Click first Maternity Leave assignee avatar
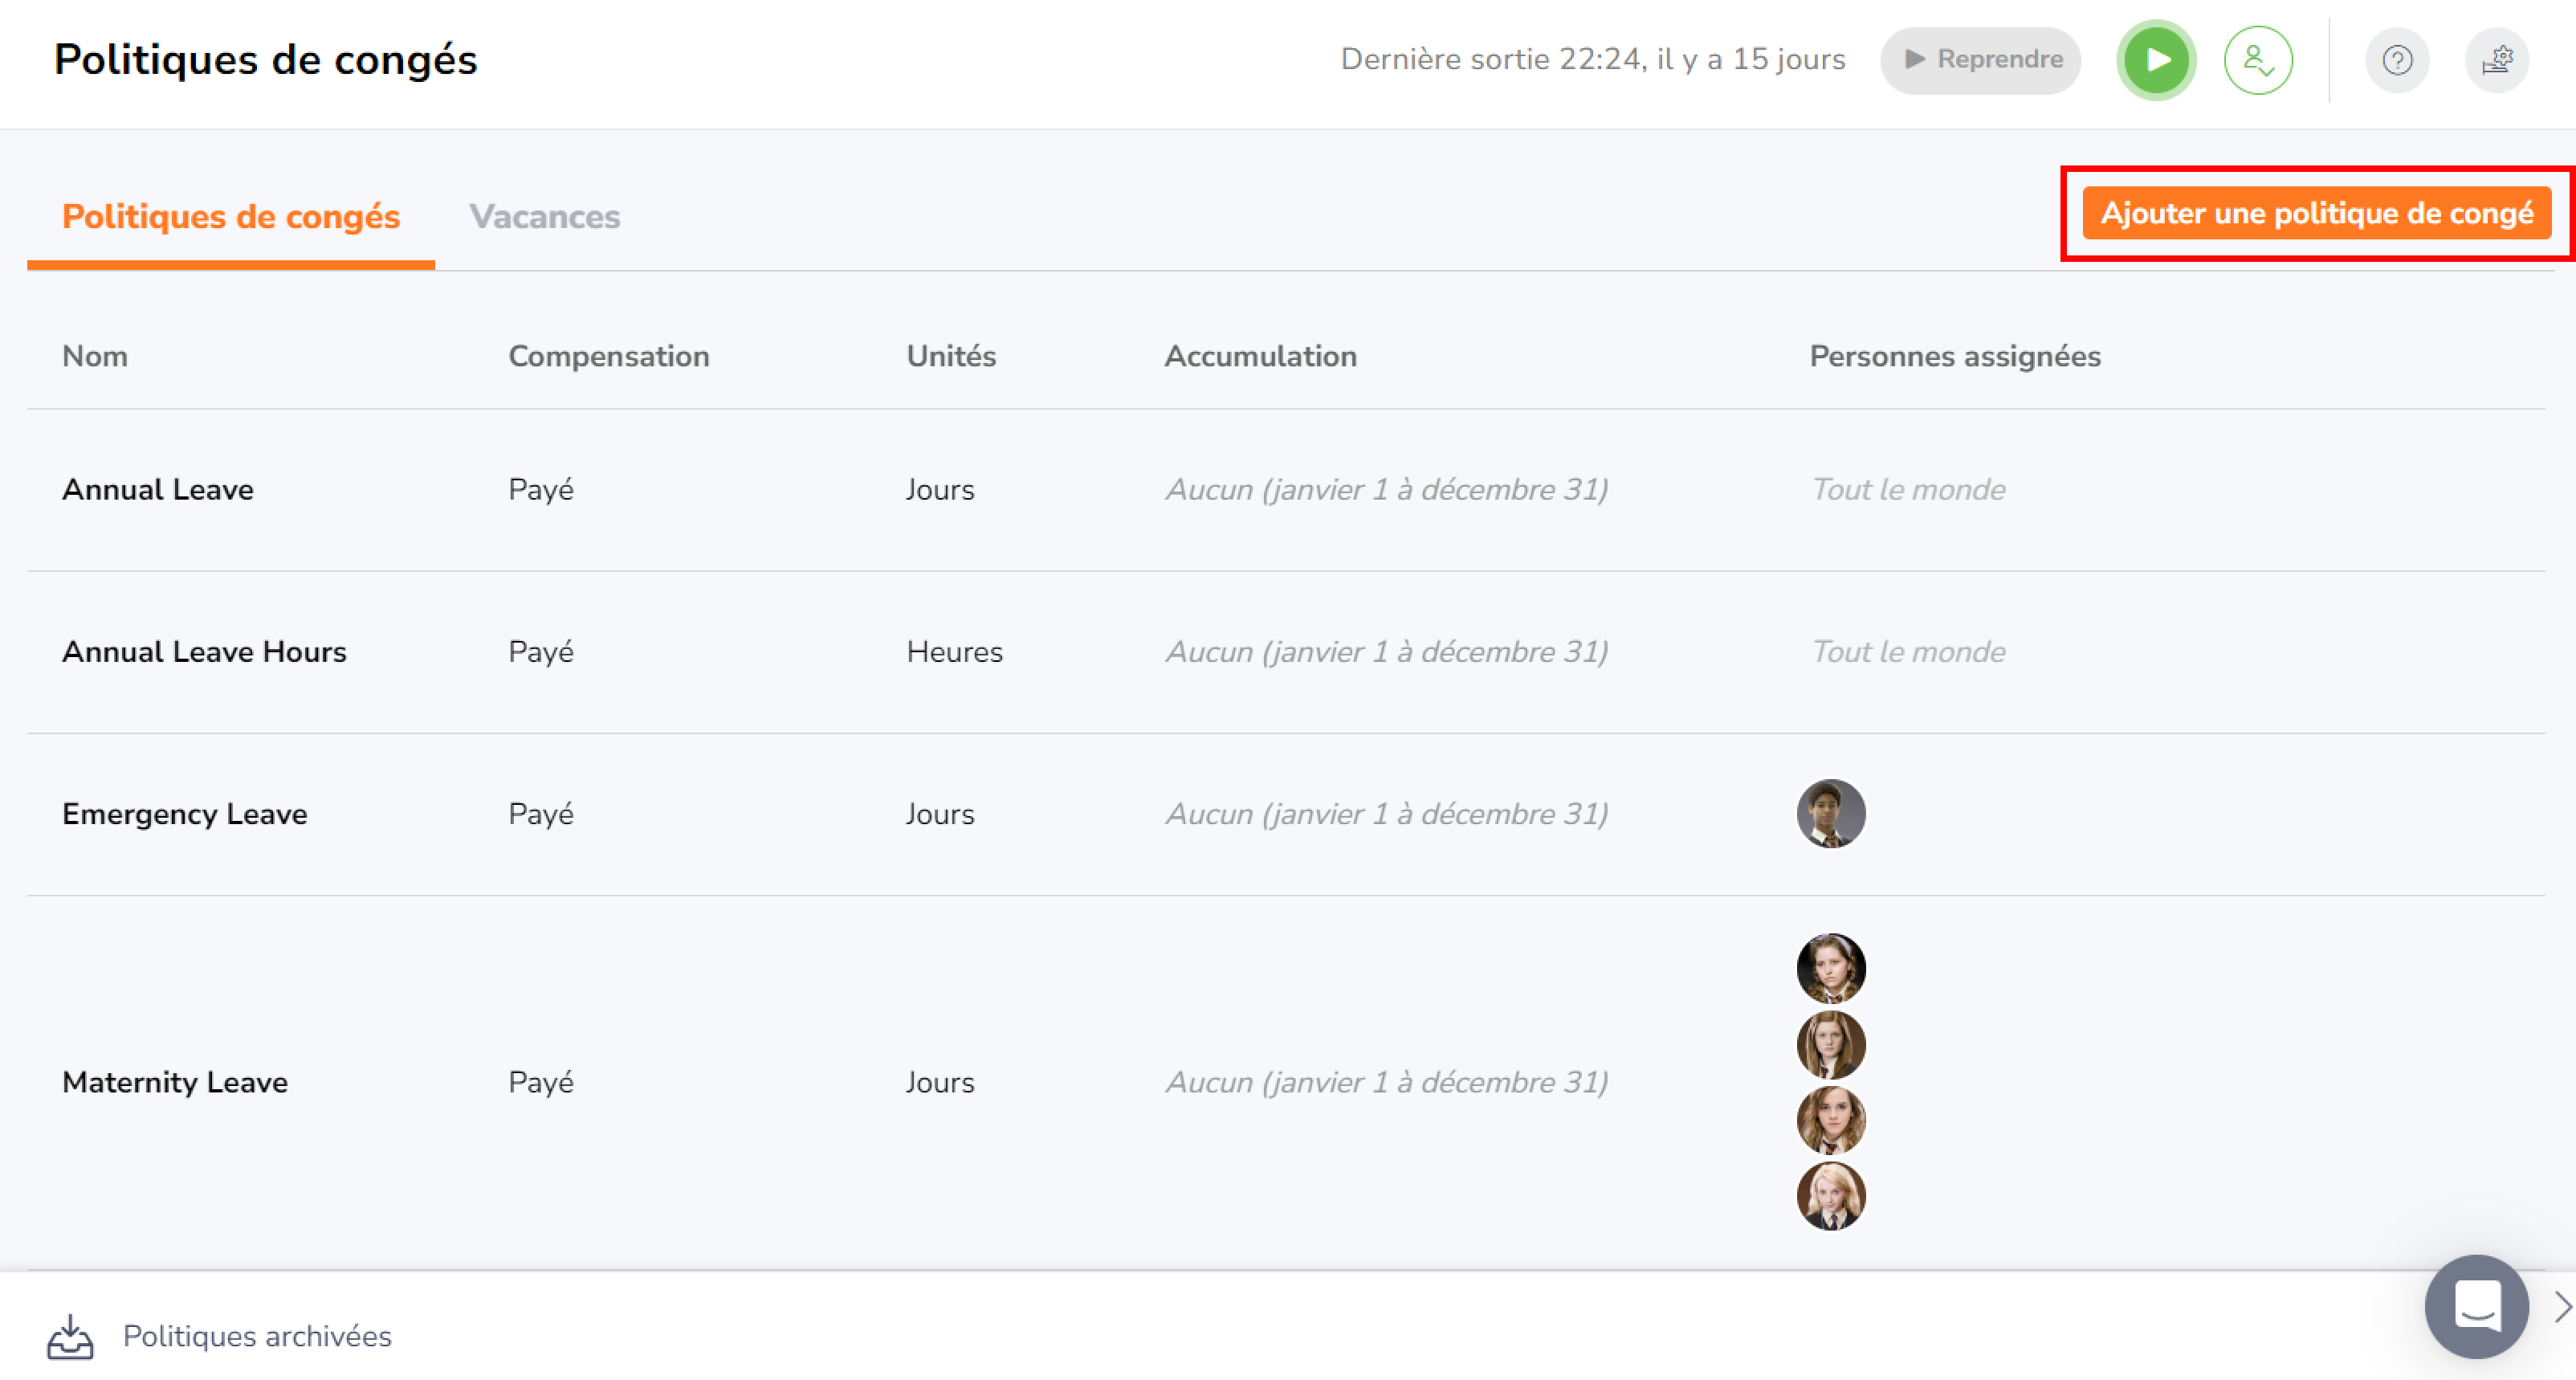Screen dimensions: 2576x1380 pos(1830,967)
